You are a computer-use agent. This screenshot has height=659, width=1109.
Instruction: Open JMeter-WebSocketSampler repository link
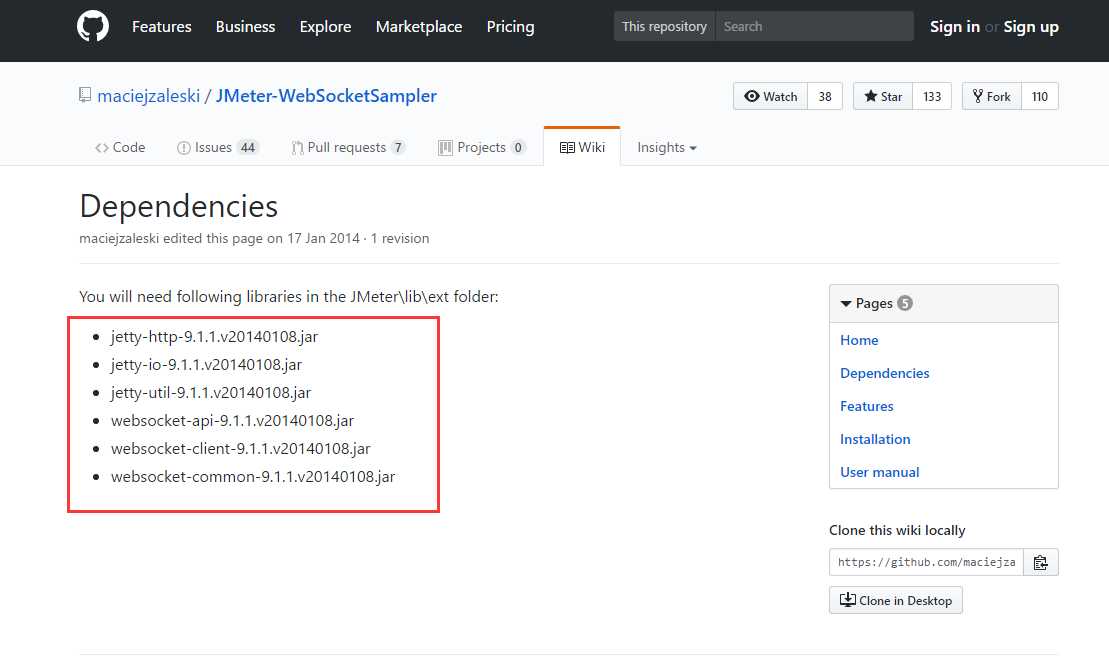(x=326, y=96)
